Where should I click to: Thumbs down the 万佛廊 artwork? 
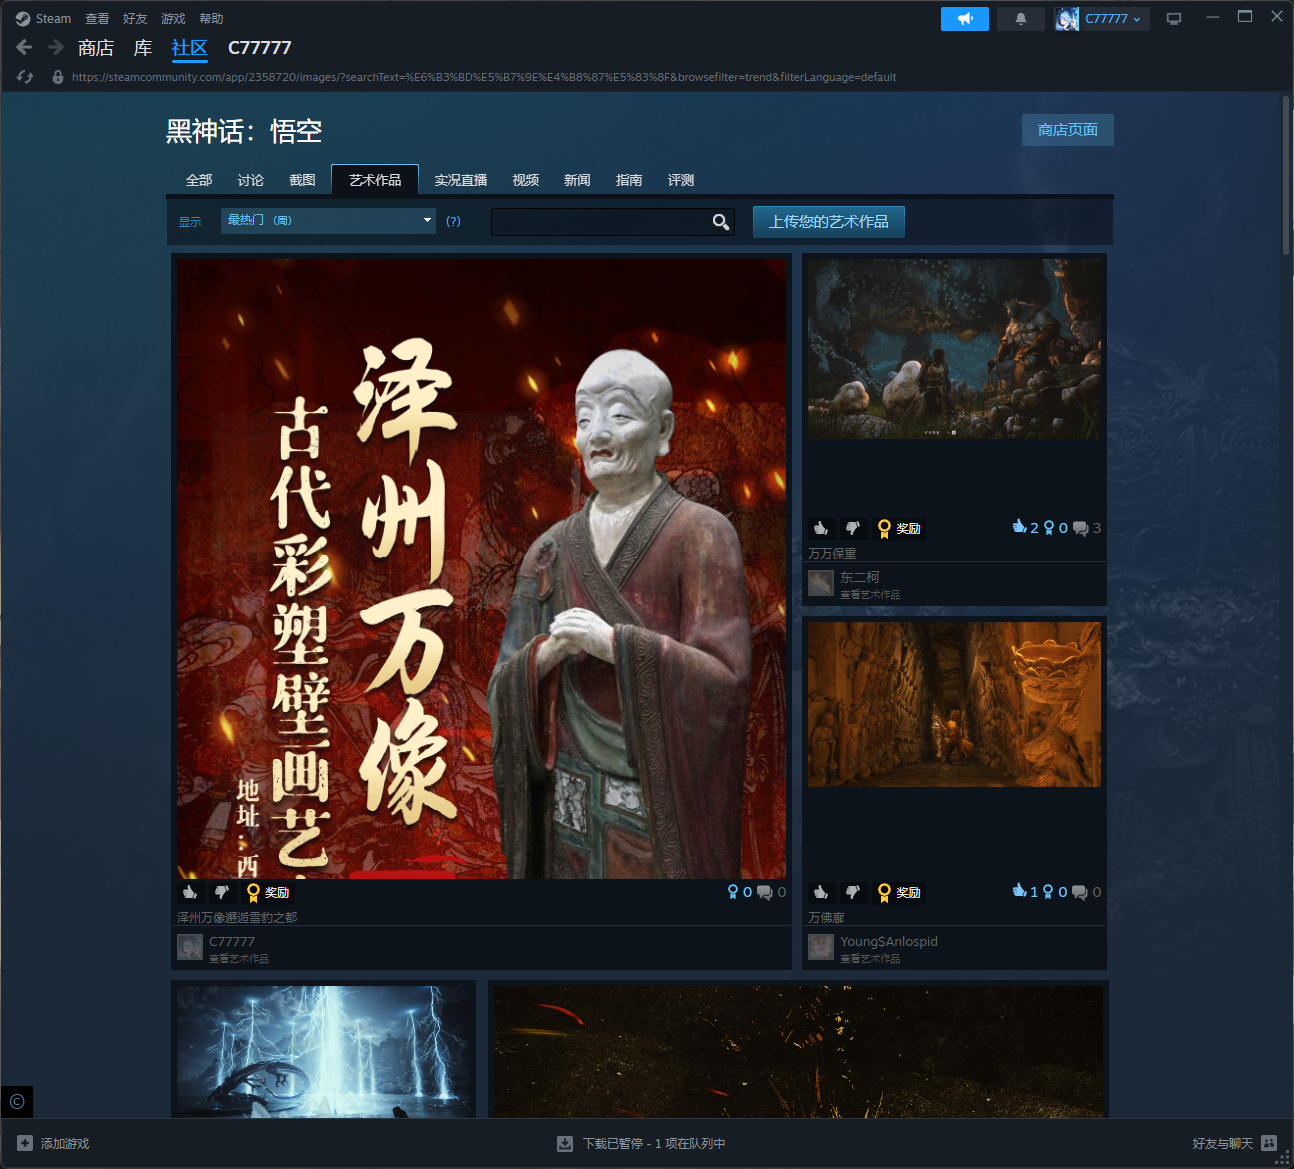tap(853, 892)
